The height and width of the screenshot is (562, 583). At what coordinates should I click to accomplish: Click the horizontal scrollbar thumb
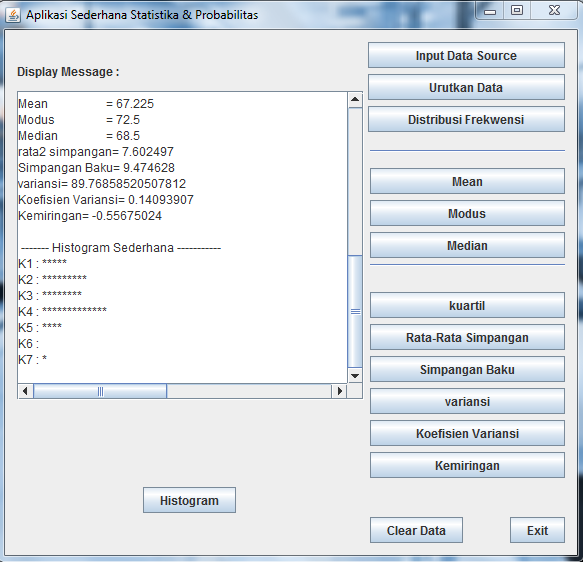(x=100, y=391)
